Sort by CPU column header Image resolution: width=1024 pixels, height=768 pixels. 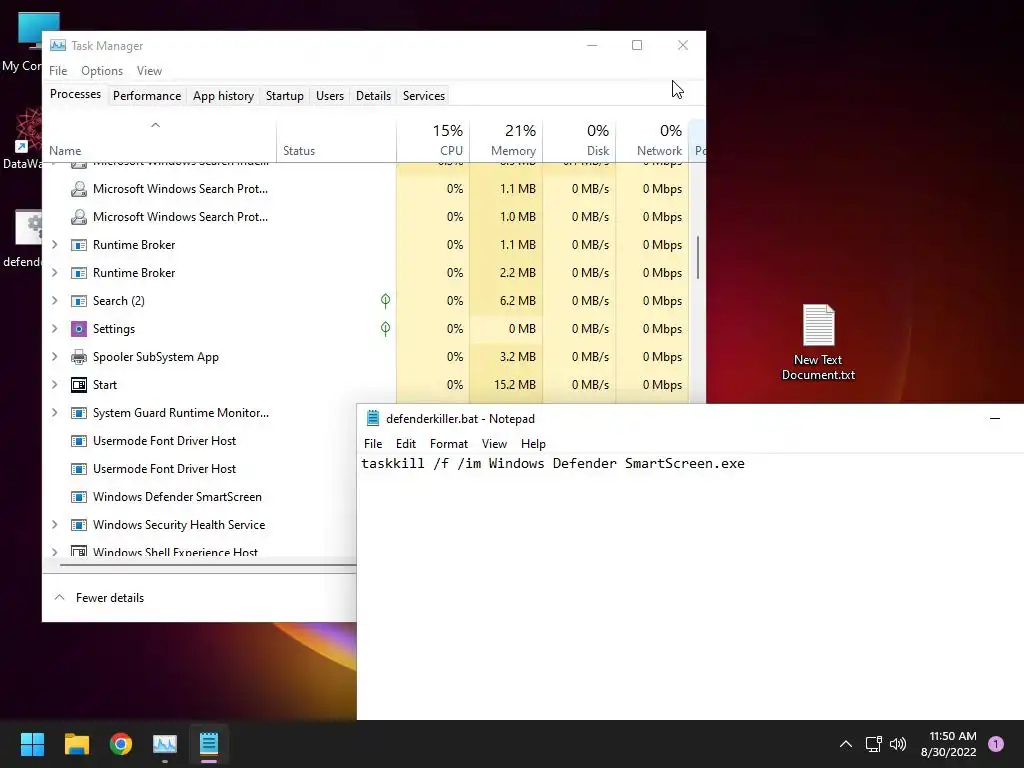[x=433, y=140]
